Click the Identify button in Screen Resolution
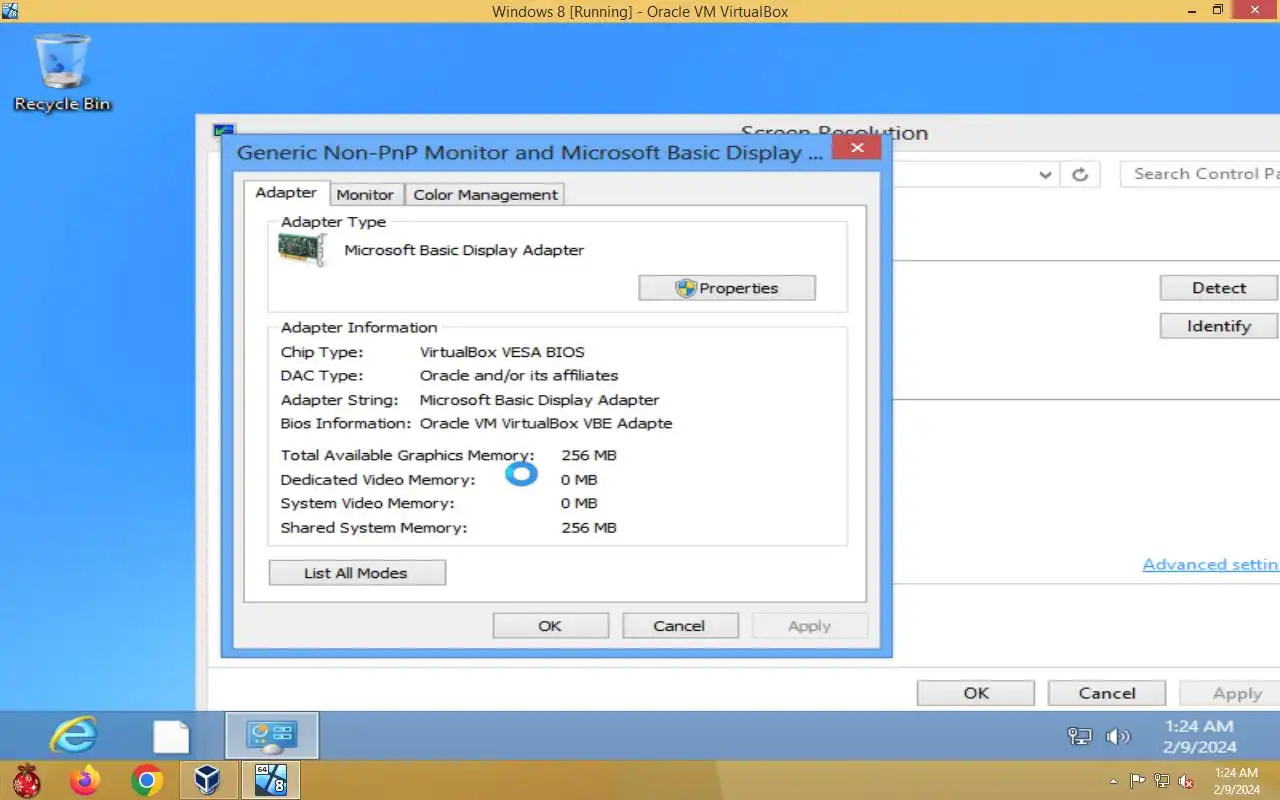Viewport: 1280px width, 800px height. (x=1219, y=326)
